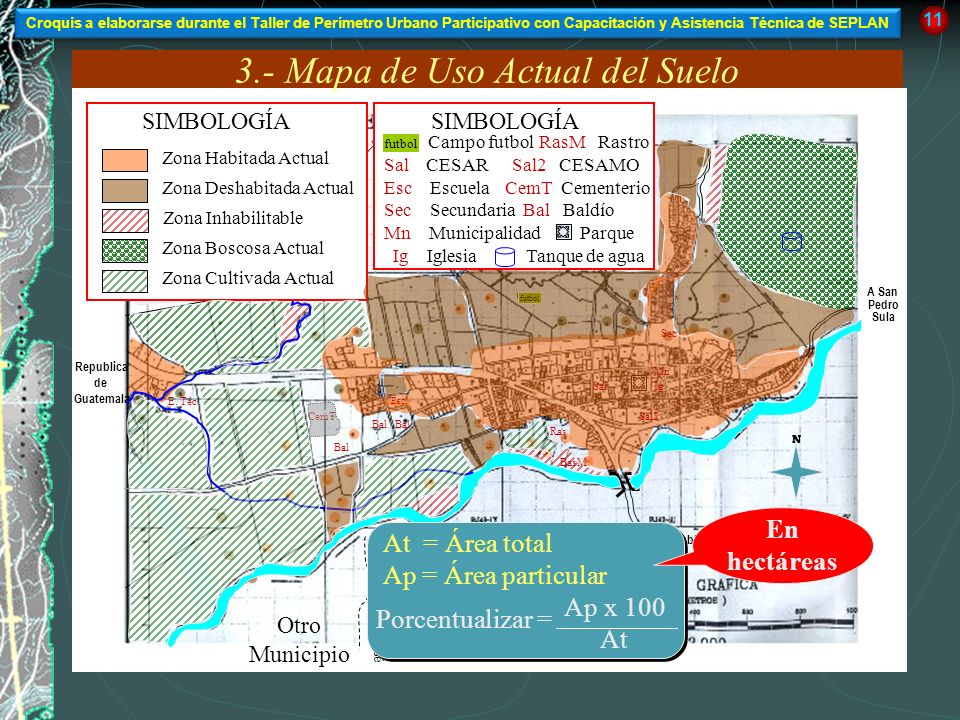Select the green-dotted Zona Boscosa Actual swatch
This screenshot has width=960, height=720.
(x=125, y=250)
